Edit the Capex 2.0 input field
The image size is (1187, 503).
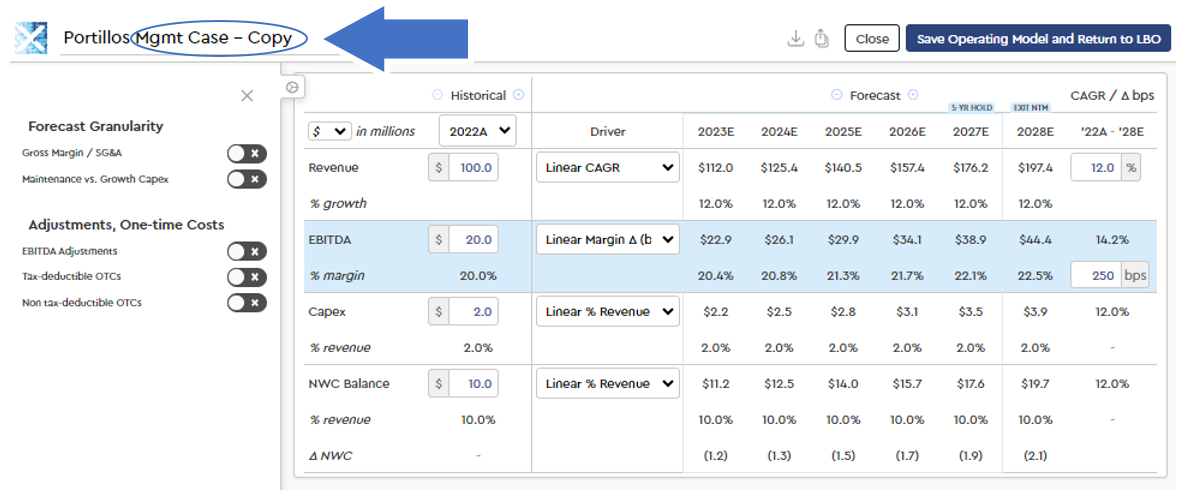pos(473,311)
